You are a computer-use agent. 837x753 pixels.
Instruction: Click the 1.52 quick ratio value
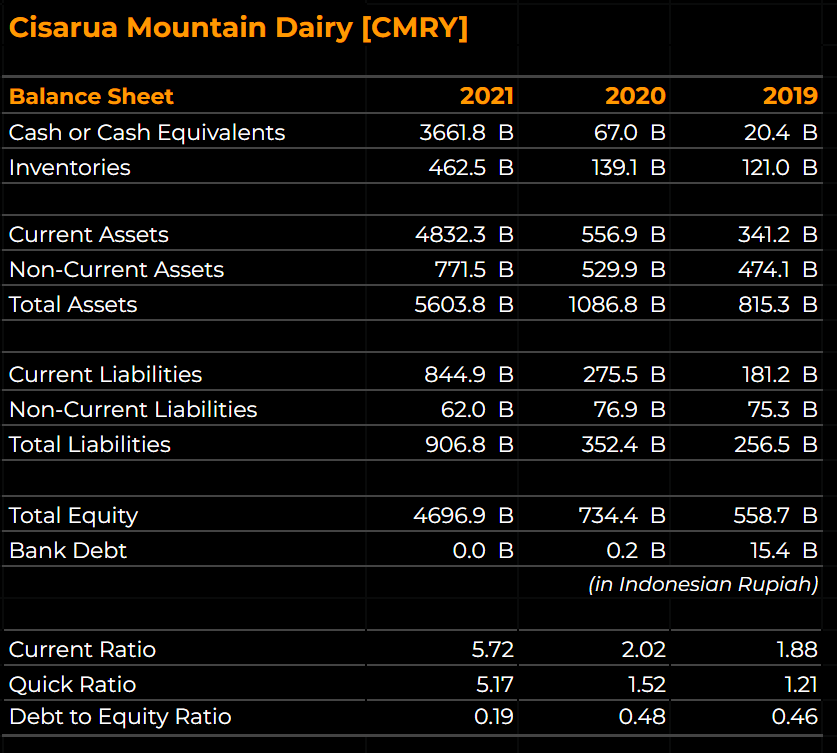click(646, 685)
